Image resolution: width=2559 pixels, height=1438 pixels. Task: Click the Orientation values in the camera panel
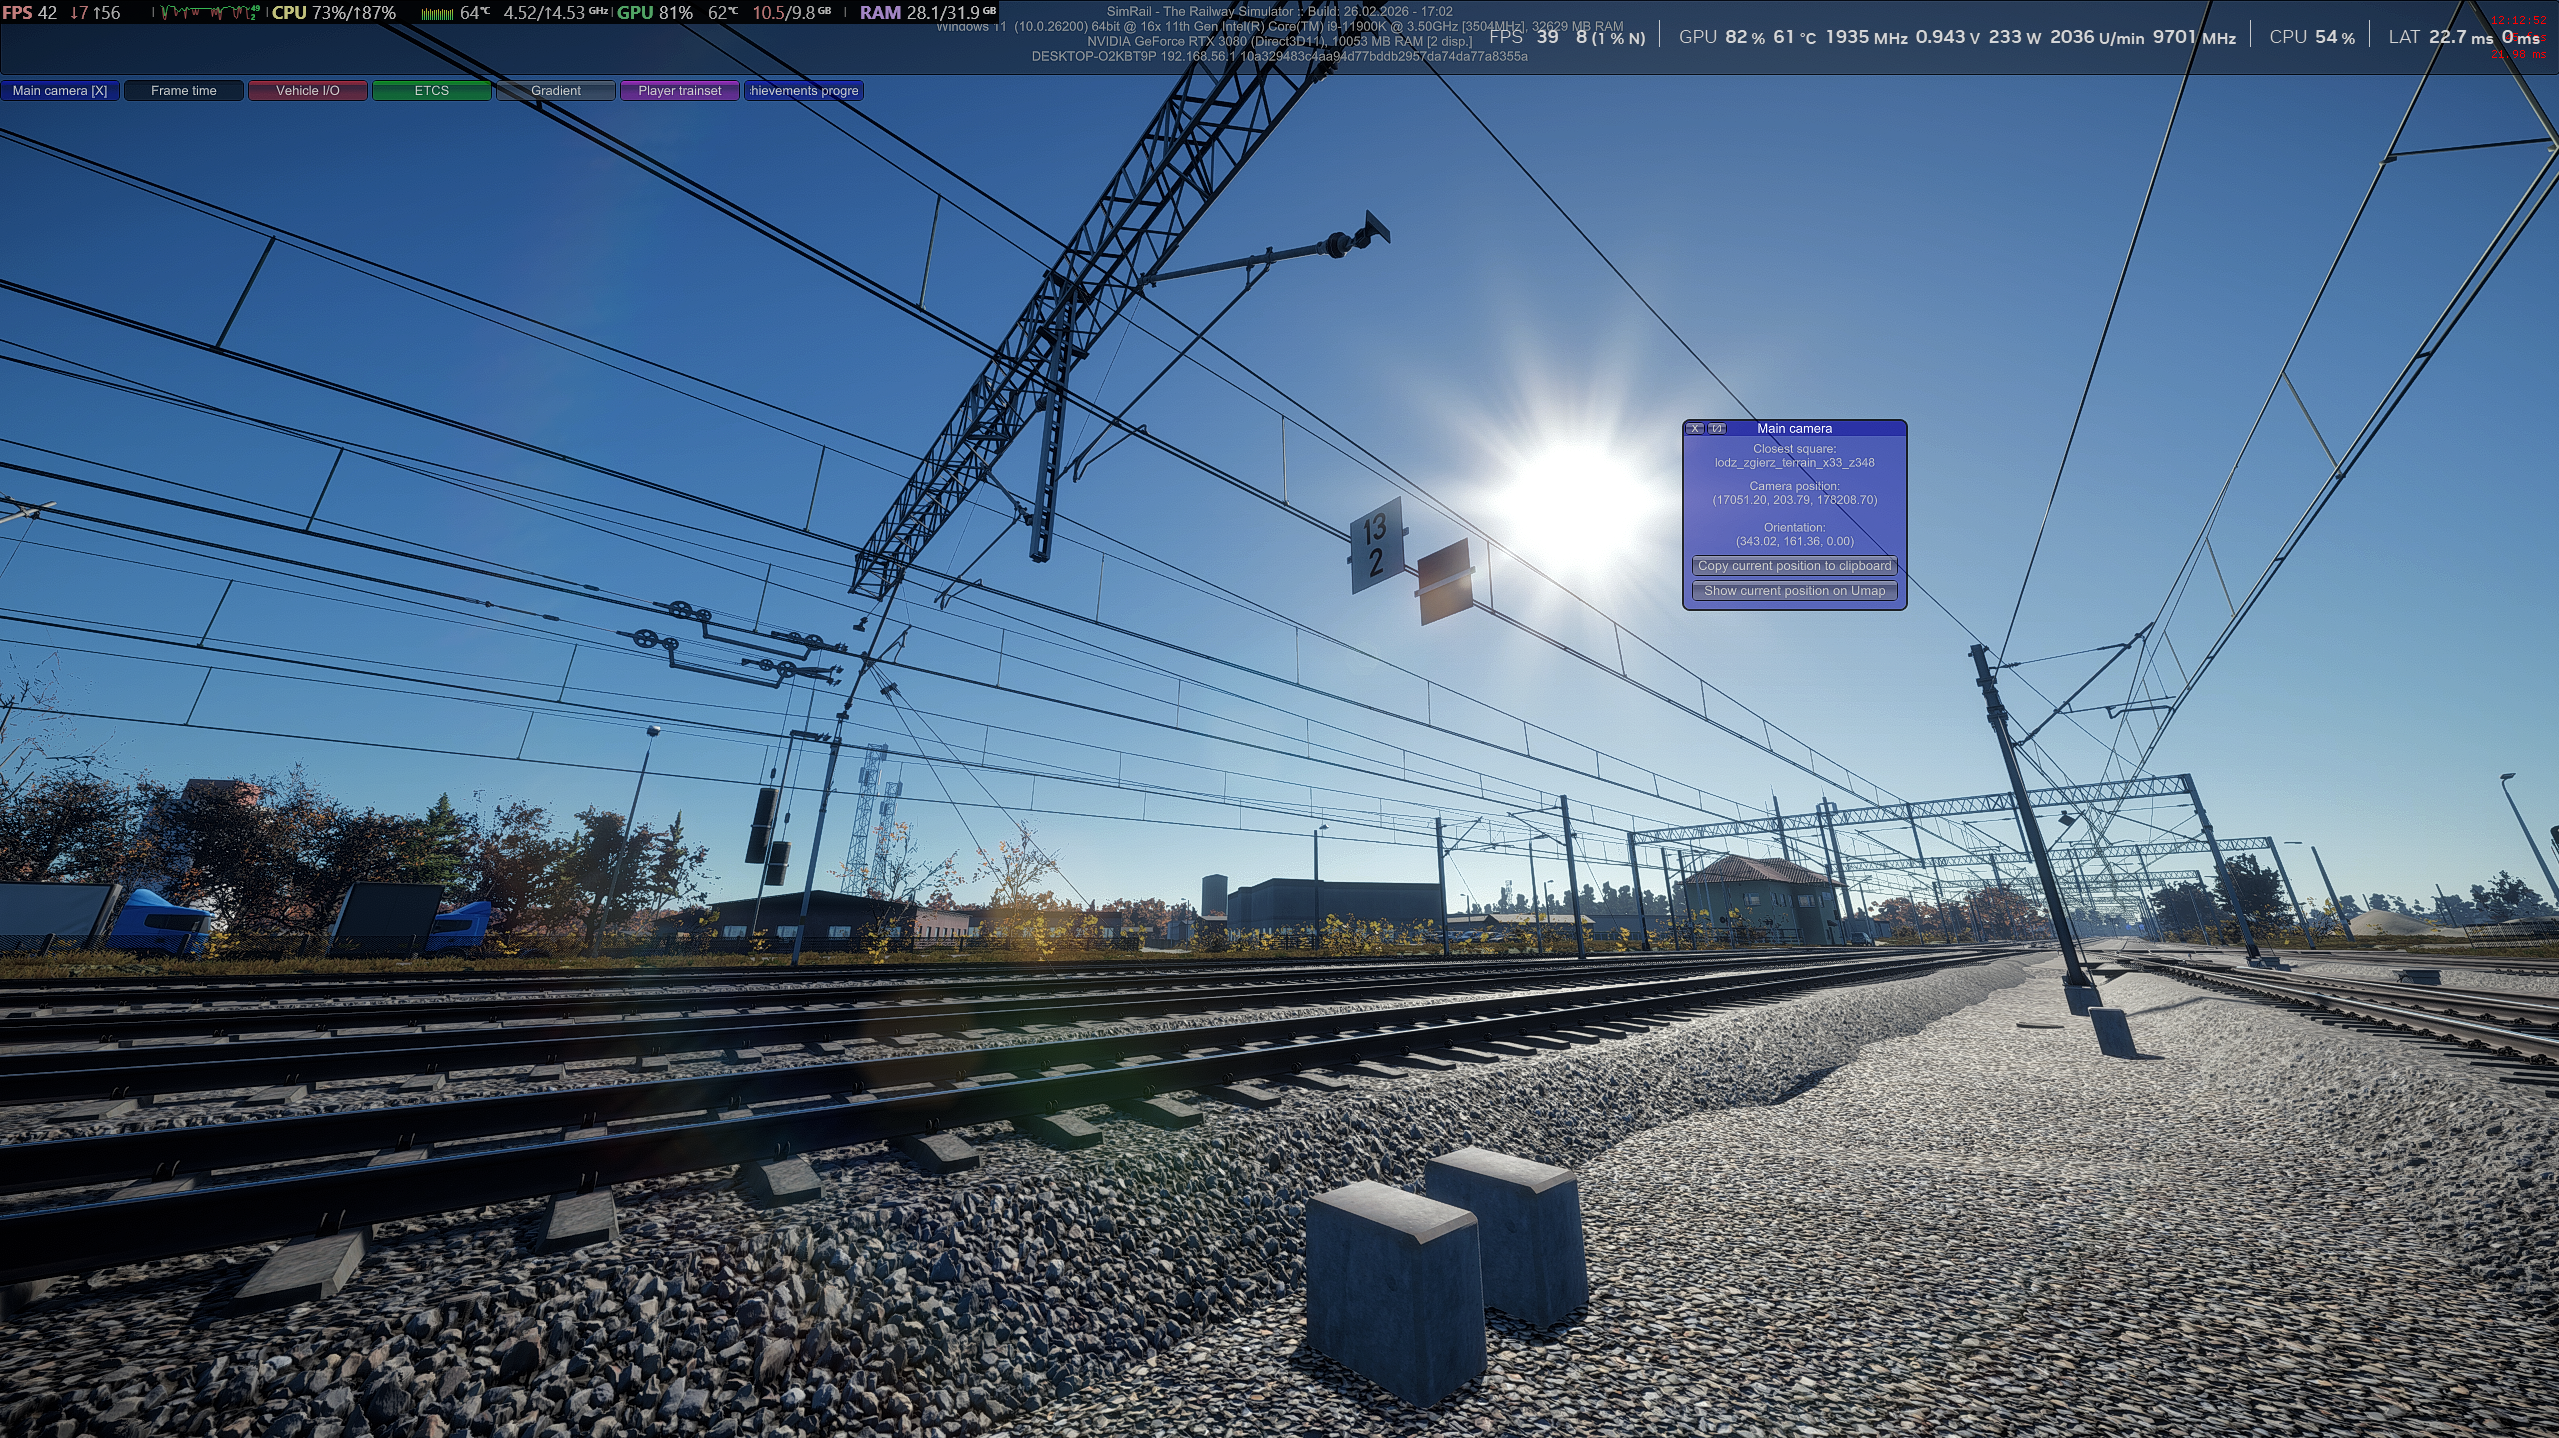click(x=1794, y=541)
